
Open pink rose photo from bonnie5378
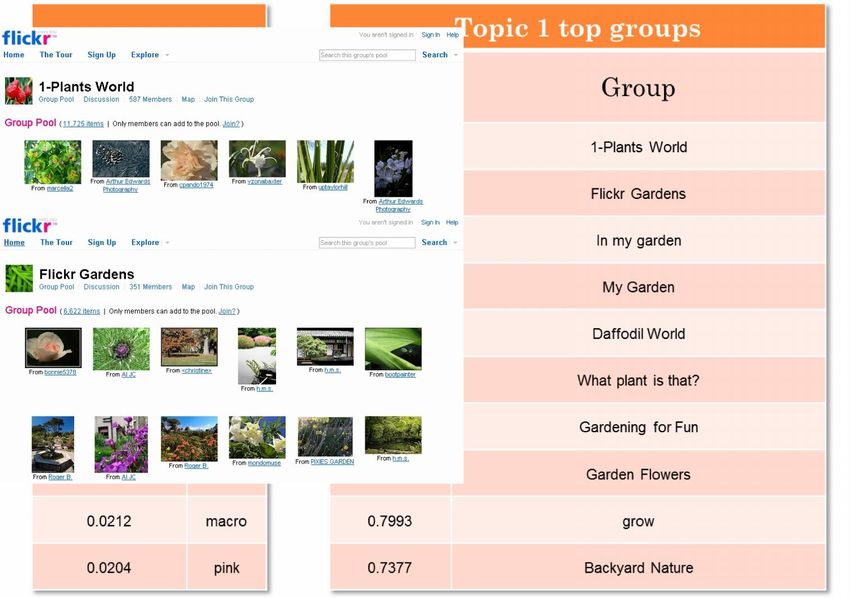click(x=53, y=348)
